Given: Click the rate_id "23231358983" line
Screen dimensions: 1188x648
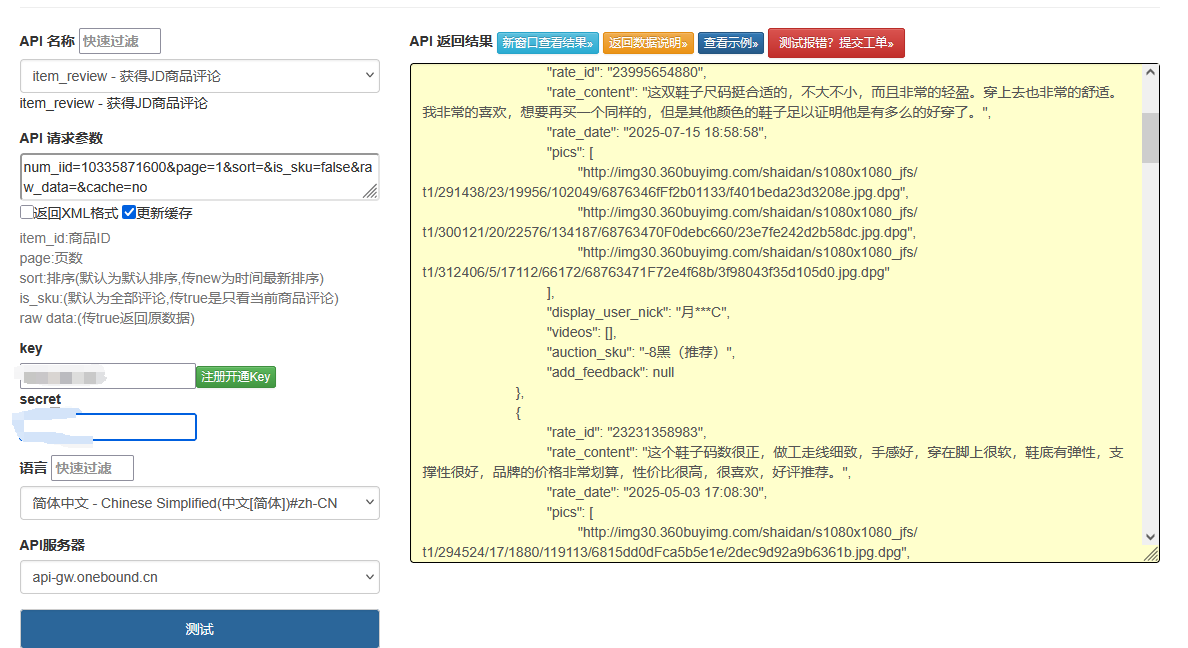Looking at the screenshot, I should [x=627, y=433].
